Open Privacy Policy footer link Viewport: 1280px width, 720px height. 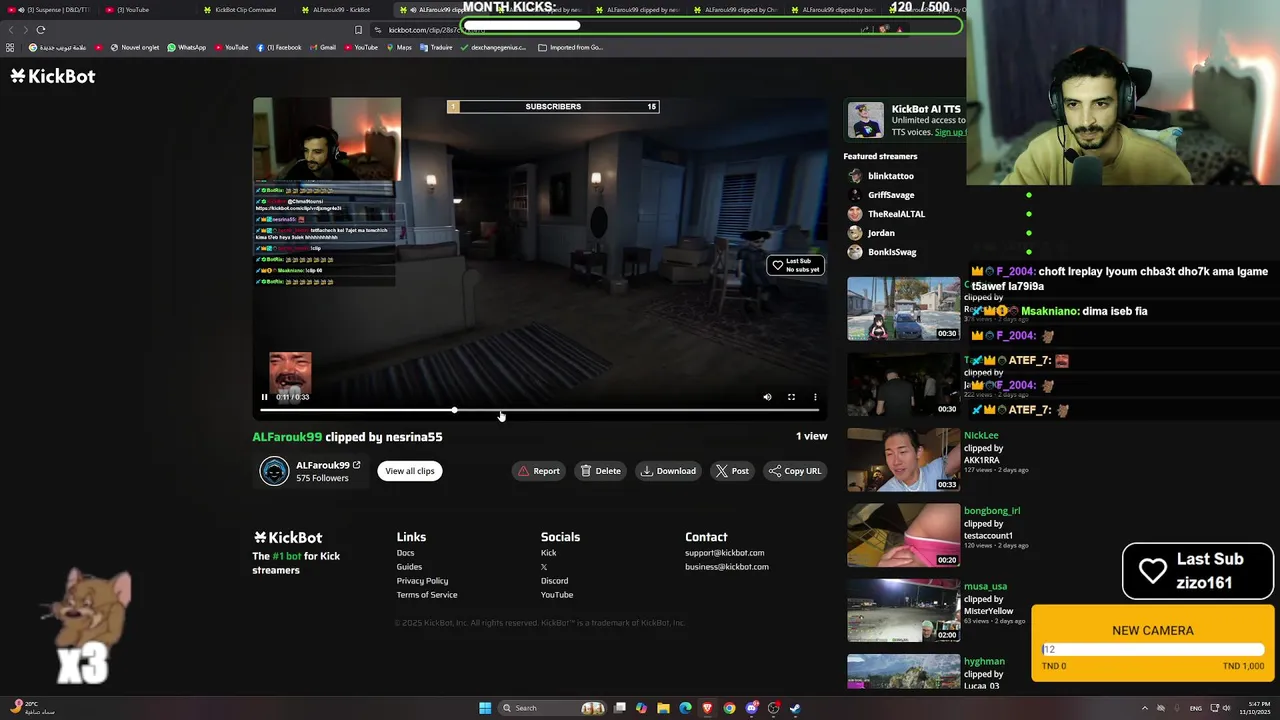[x=422, y=581]
